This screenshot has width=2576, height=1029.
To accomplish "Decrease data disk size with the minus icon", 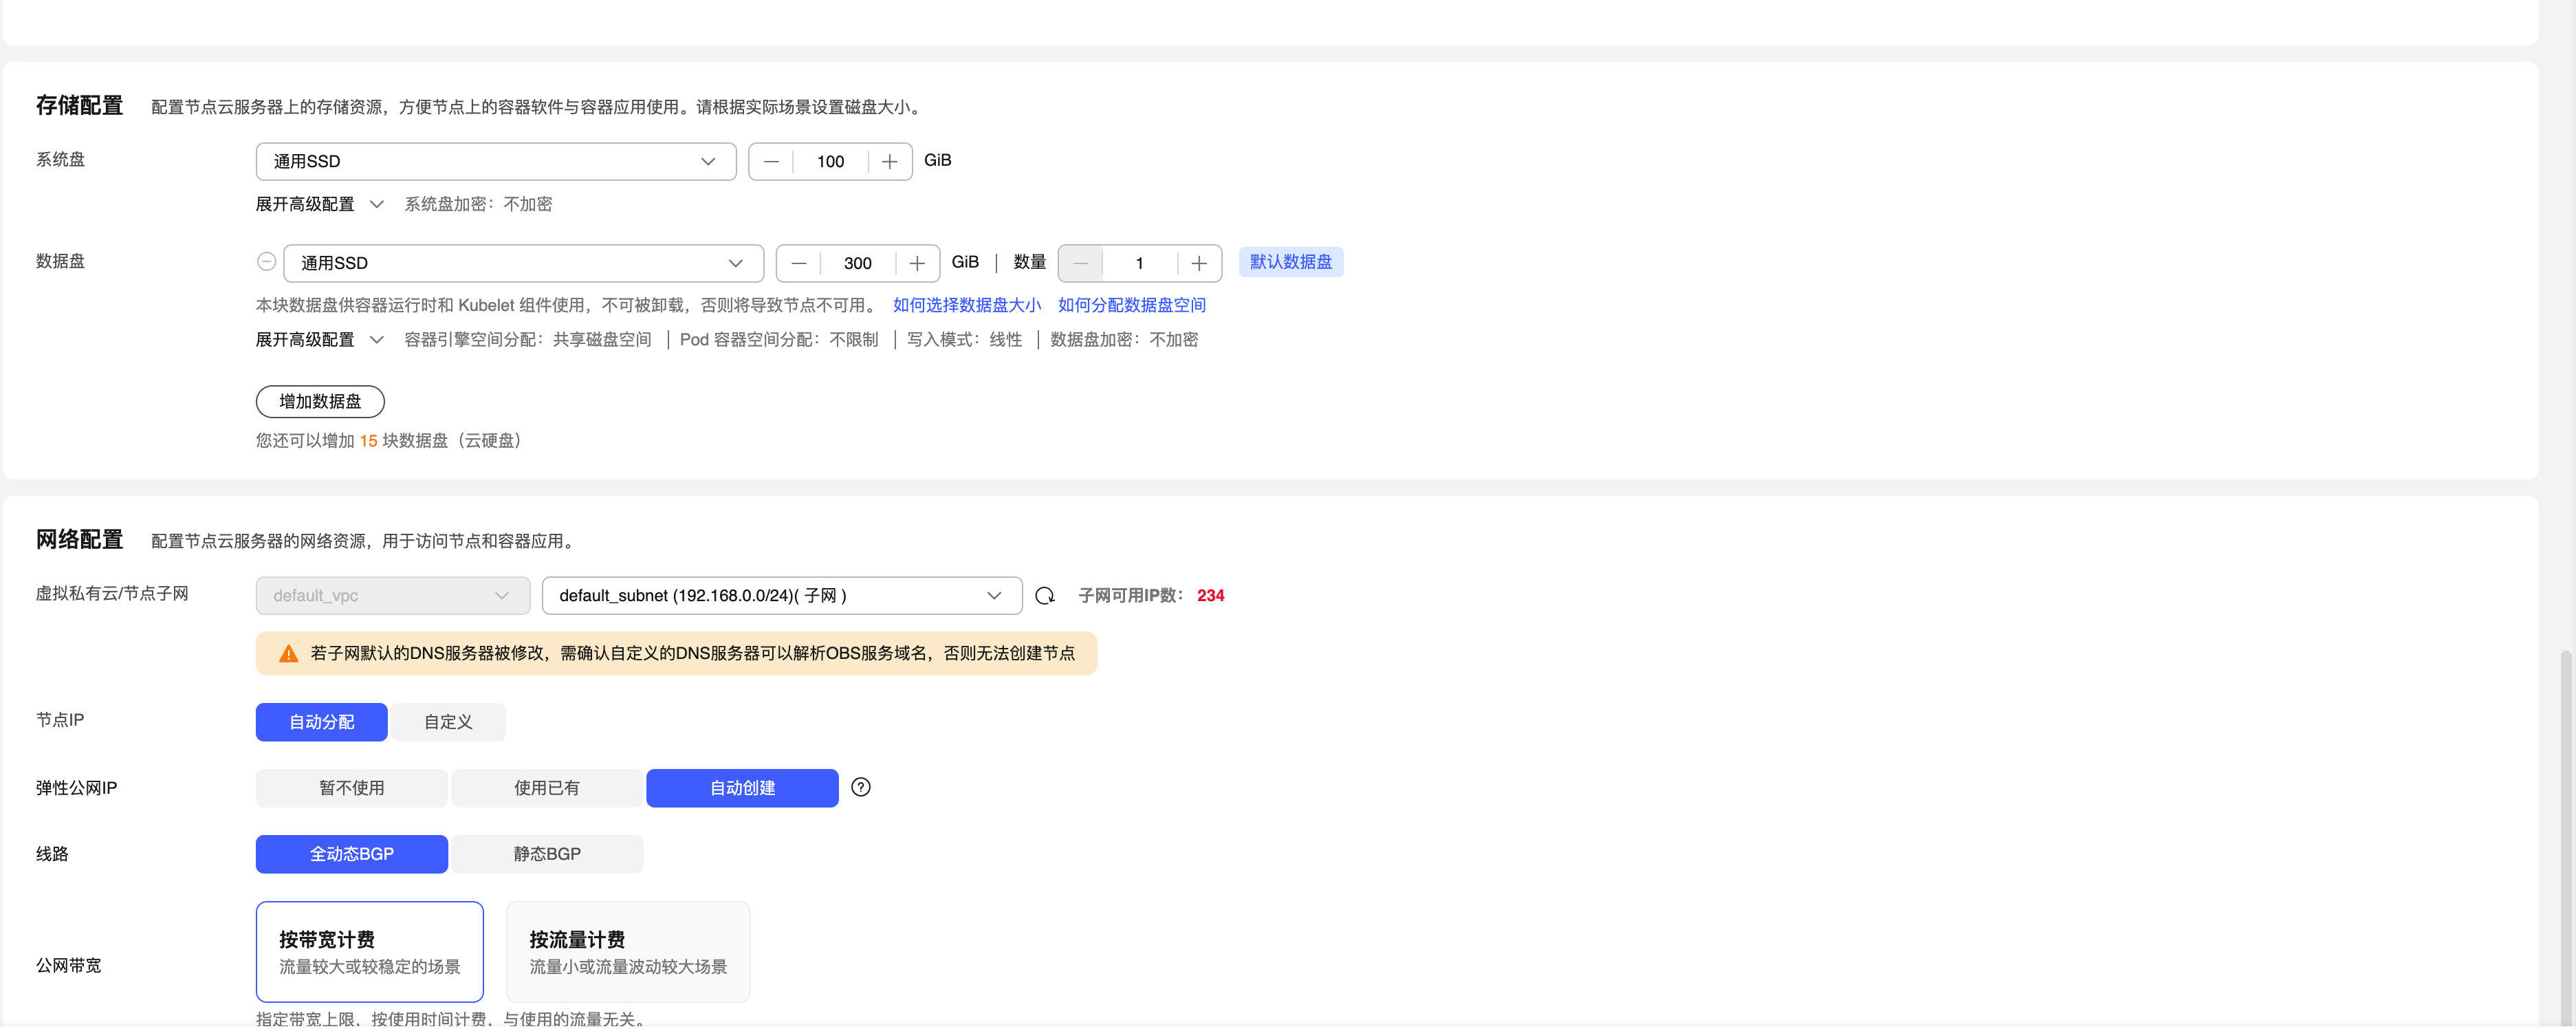I will 798,263.
